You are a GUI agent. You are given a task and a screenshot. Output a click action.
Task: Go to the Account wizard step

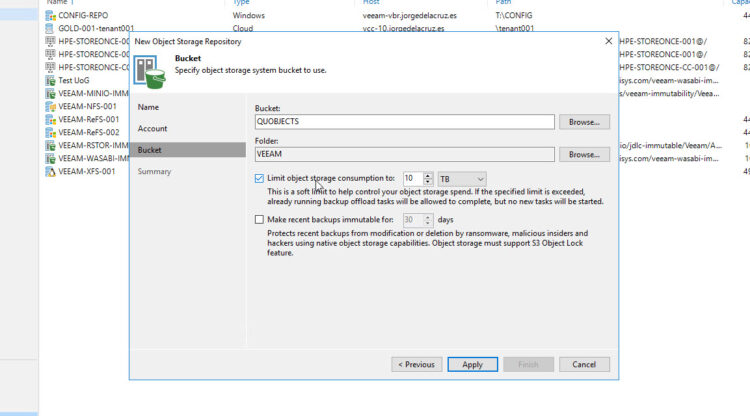[x=153, y=129]
